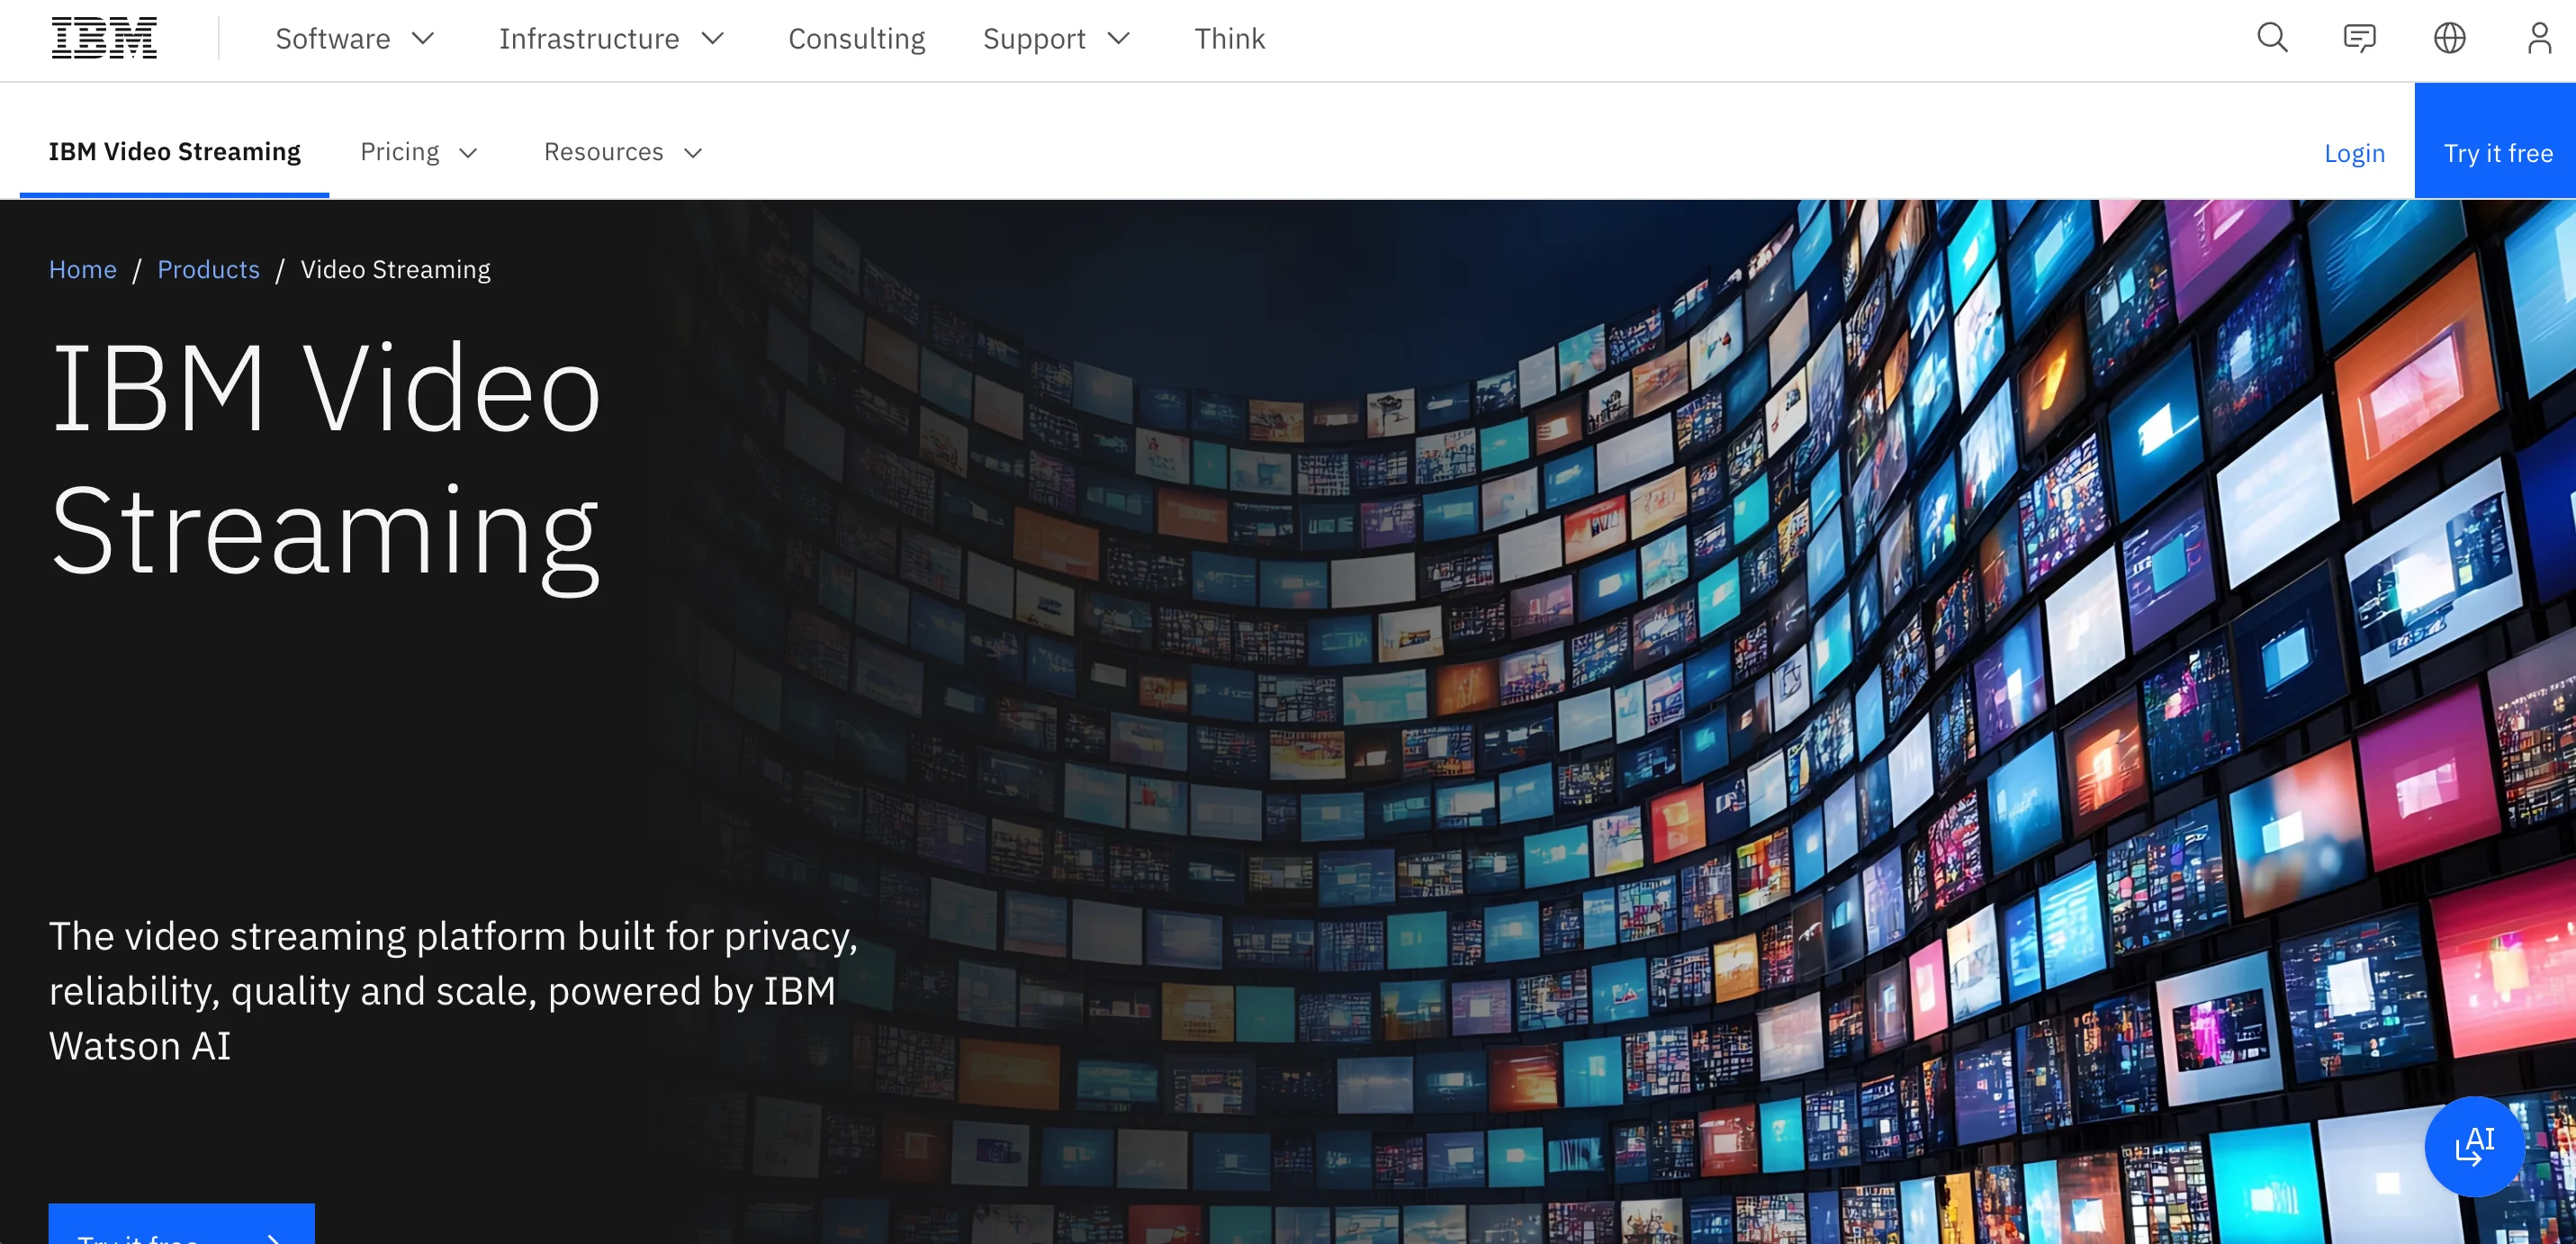The width and height of the screenshot is (2576, 1244).
Task: Go to the Consulting menu item
Action: (x=856, y=38)
